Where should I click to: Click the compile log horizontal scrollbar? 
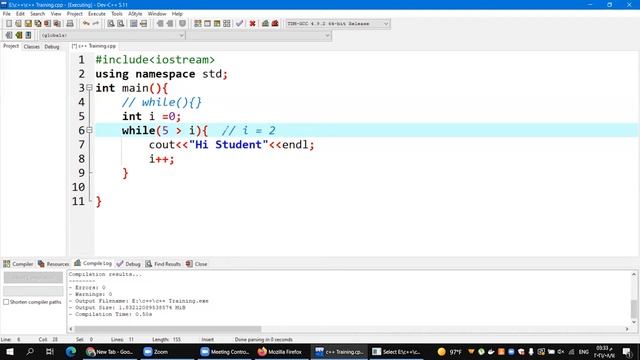tap(167, 329)
